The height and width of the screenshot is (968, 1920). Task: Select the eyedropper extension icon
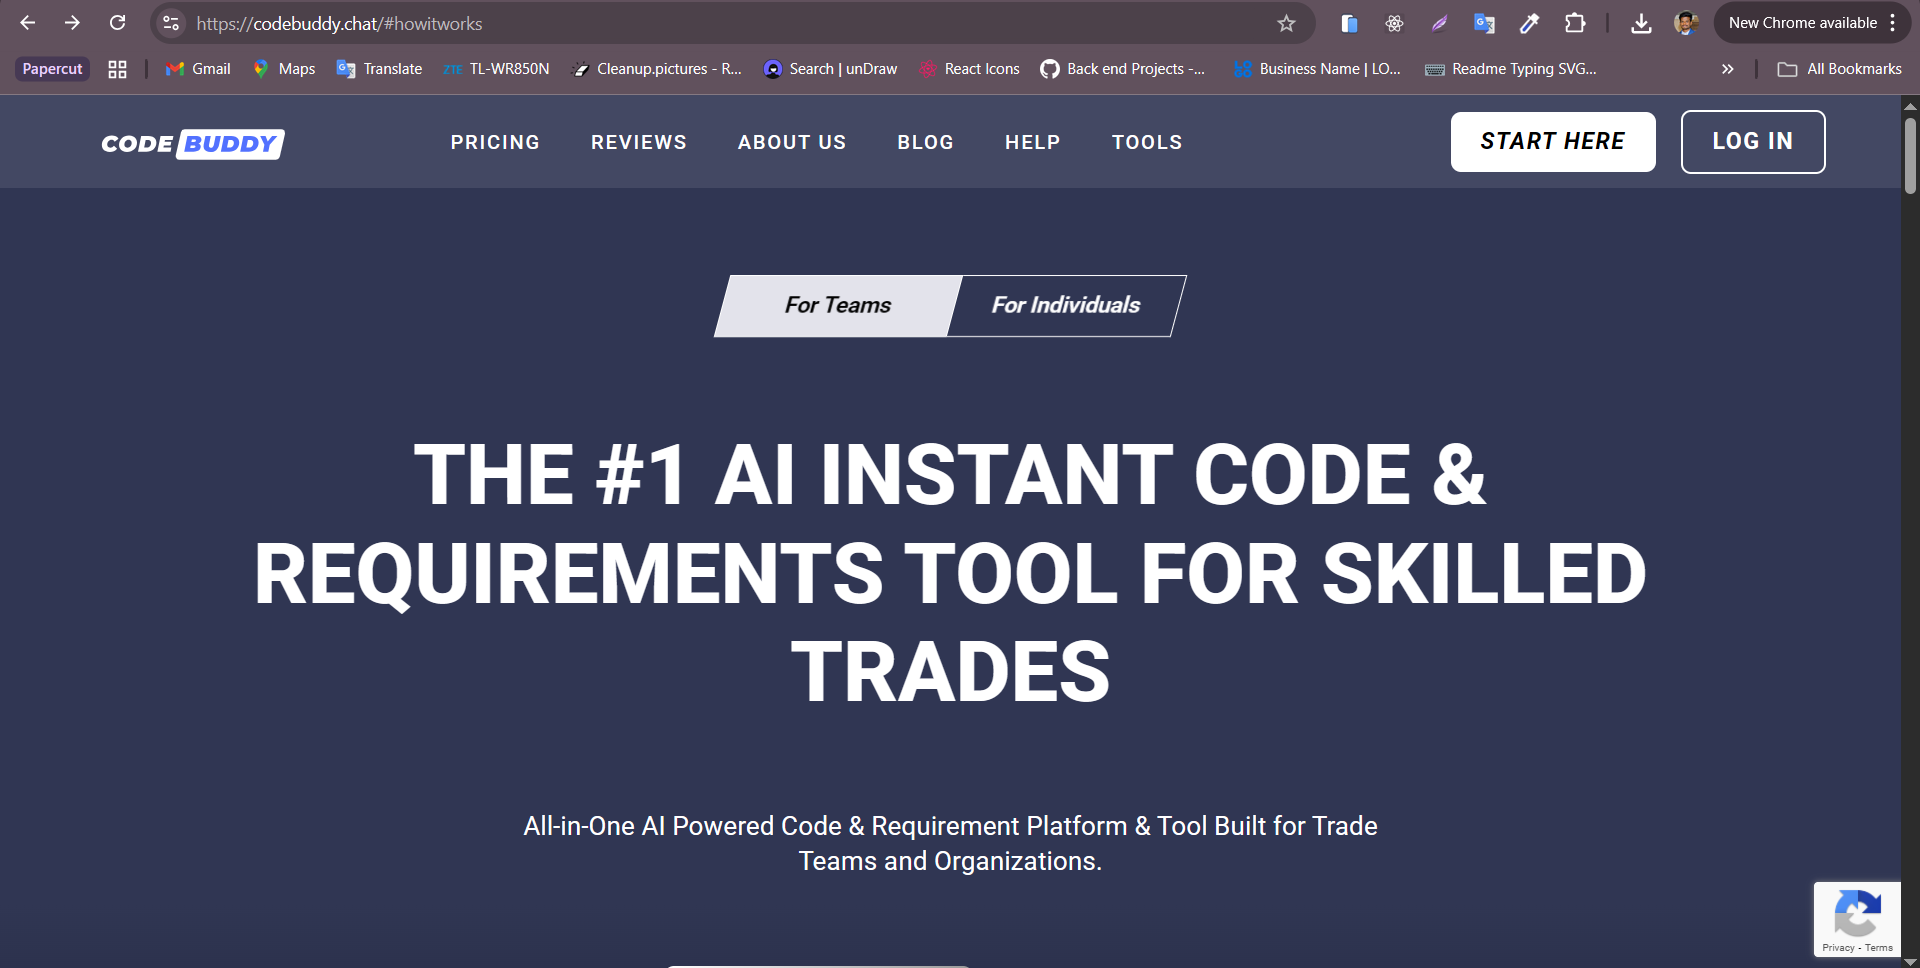[x=1529, y=23]
